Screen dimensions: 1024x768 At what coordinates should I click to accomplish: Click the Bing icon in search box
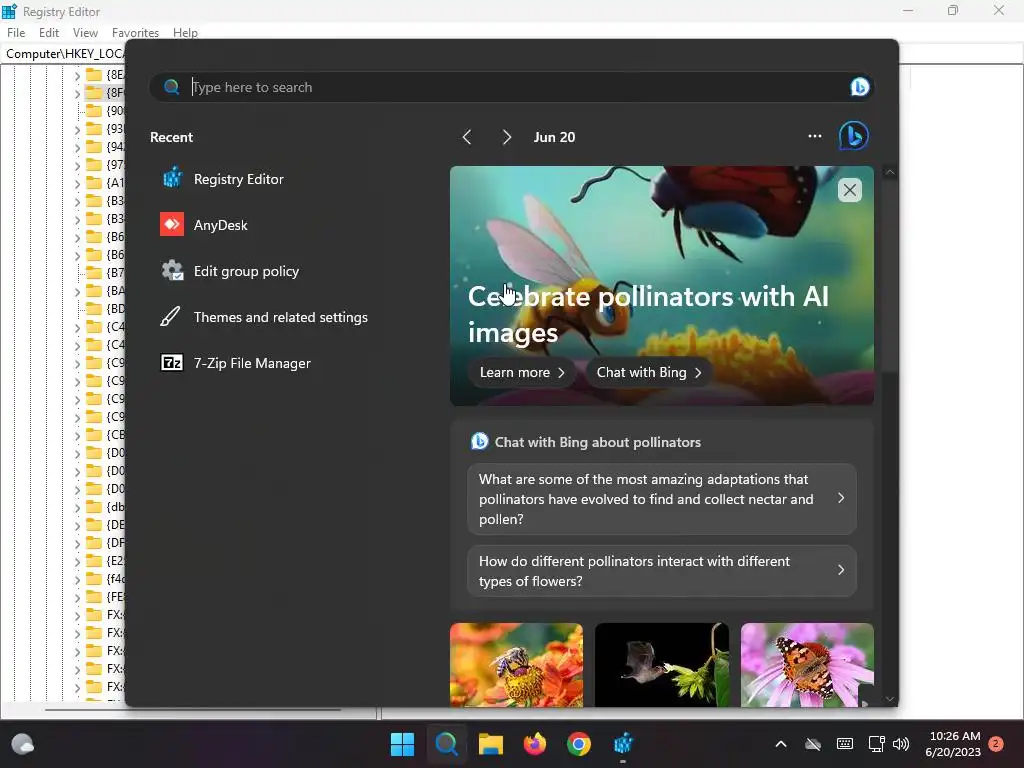(859, 87)
